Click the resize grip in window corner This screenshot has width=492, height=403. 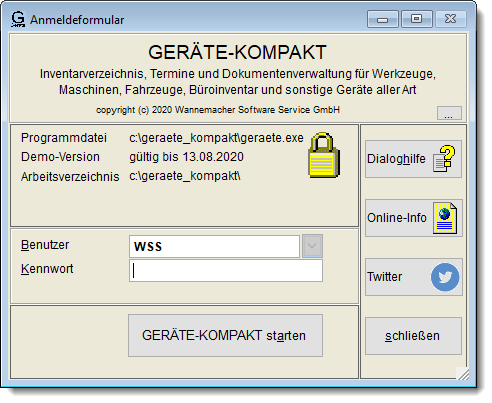point(463,374)
